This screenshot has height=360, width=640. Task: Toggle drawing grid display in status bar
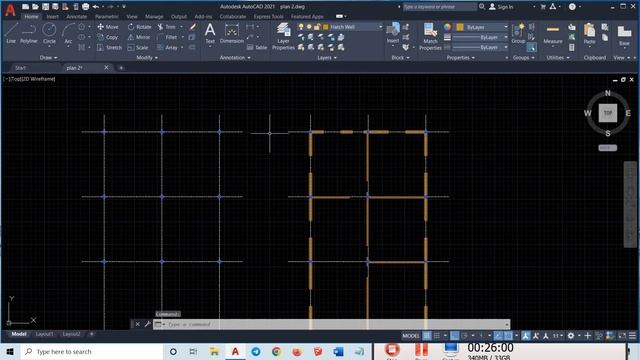(x=427, y=336)
